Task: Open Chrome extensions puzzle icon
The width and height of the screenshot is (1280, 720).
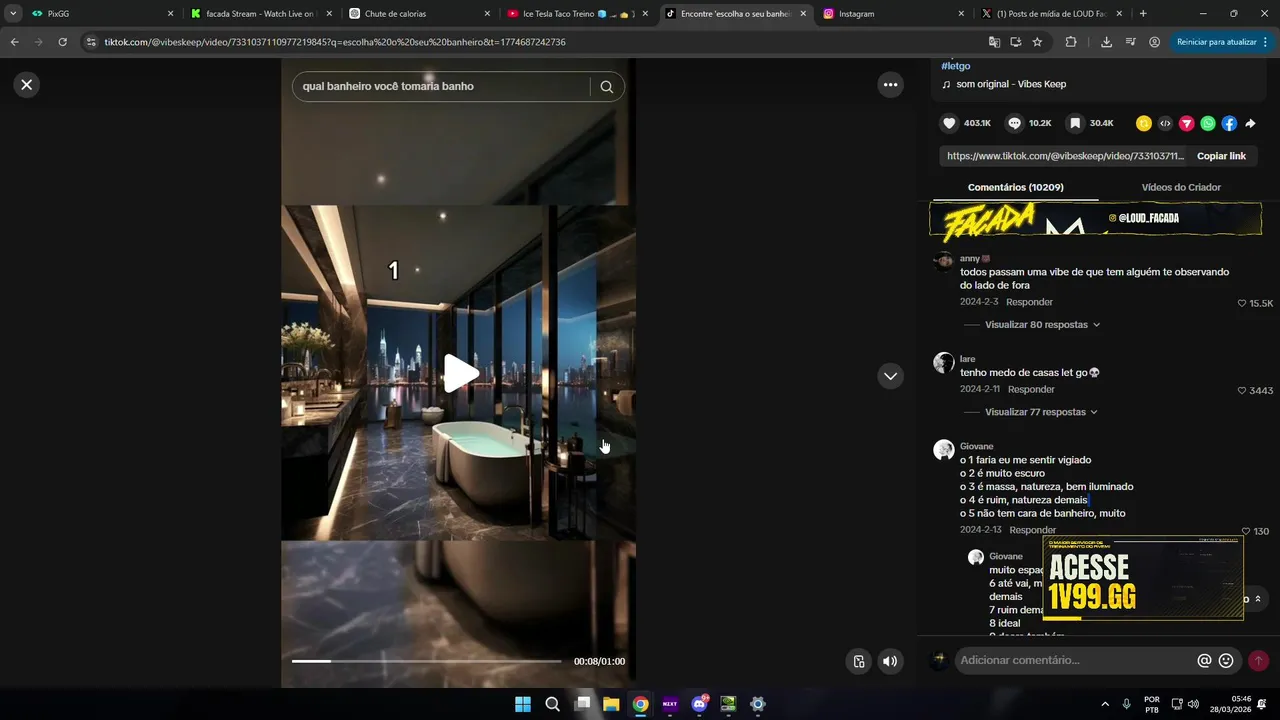Action: point(1071,42)
